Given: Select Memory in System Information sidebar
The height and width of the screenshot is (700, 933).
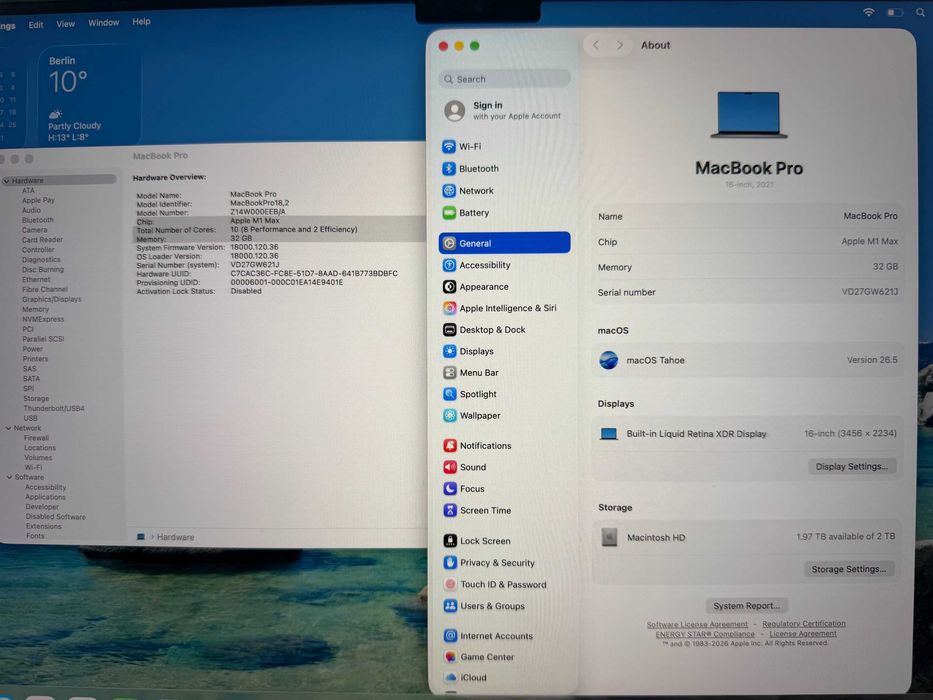Looking at the screenshot, I should coord(36,310).
